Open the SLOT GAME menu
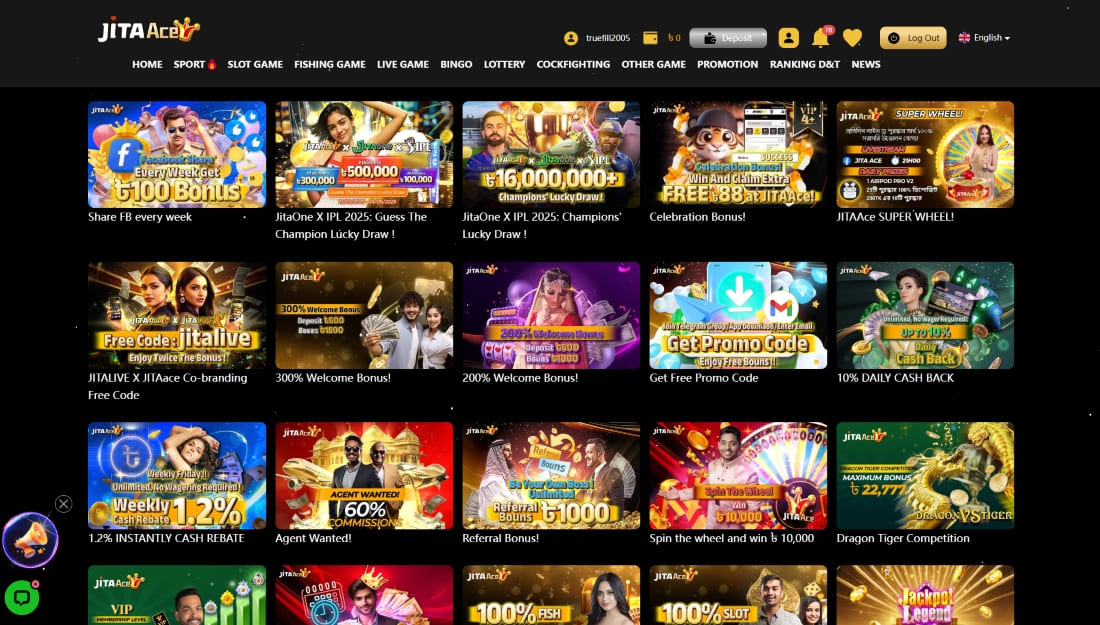This screenshot has width=1100, height=625. (x=255, y=64)
